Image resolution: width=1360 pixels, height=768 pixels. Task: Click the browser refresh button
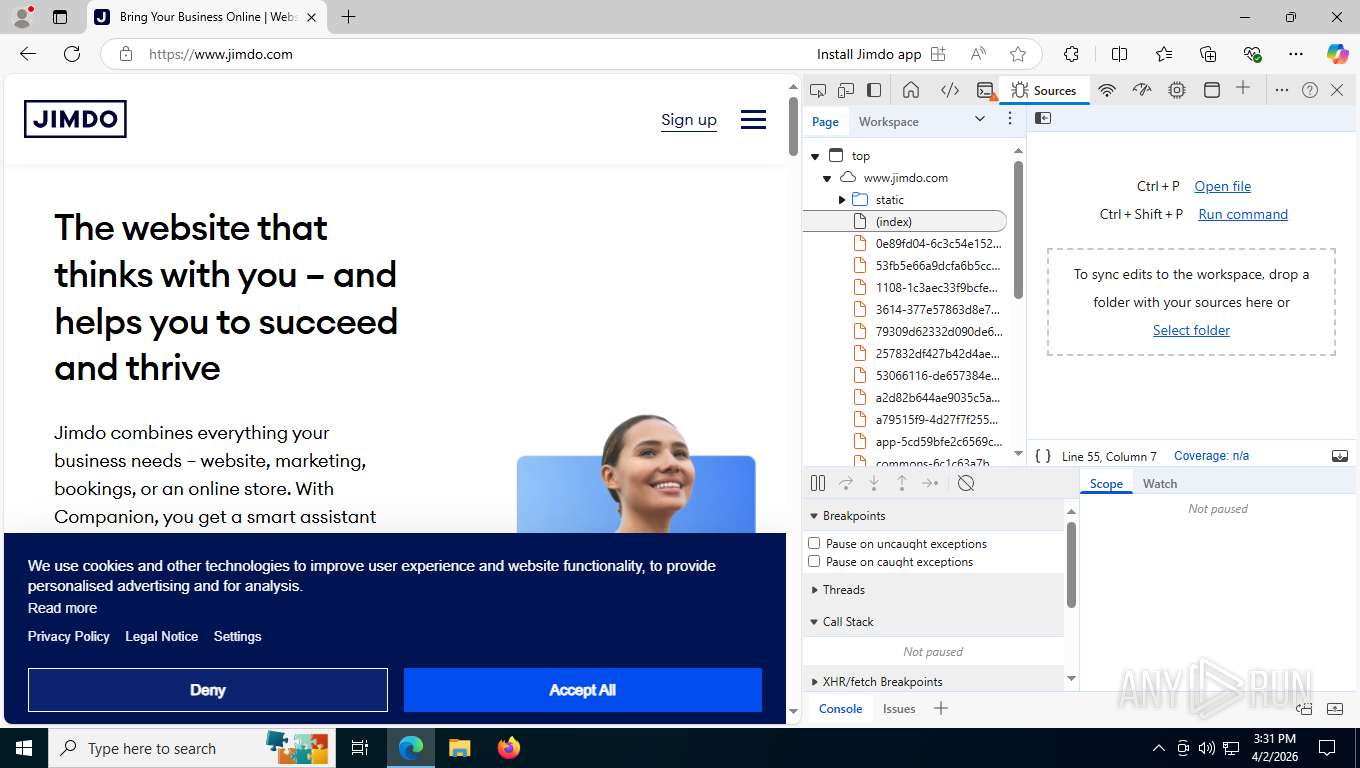pyautogui.click(x=72, y=54)
